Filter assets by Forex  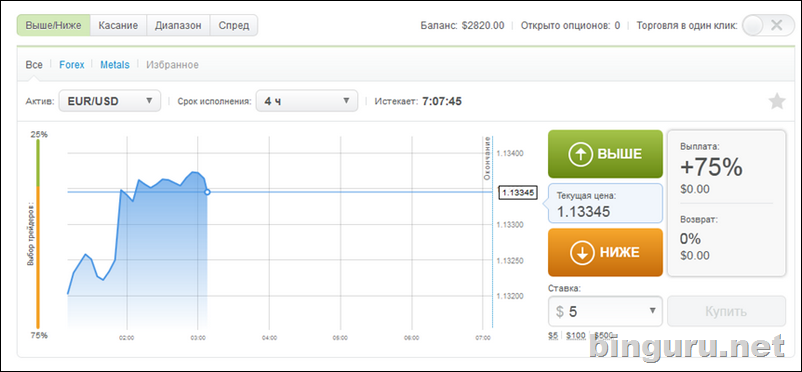72,65
